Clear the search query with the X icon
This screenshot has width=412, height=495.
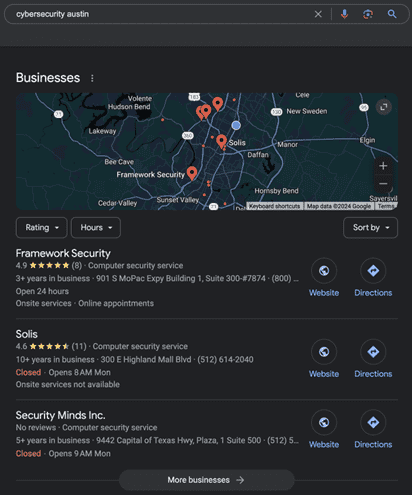tap(318, 14)
